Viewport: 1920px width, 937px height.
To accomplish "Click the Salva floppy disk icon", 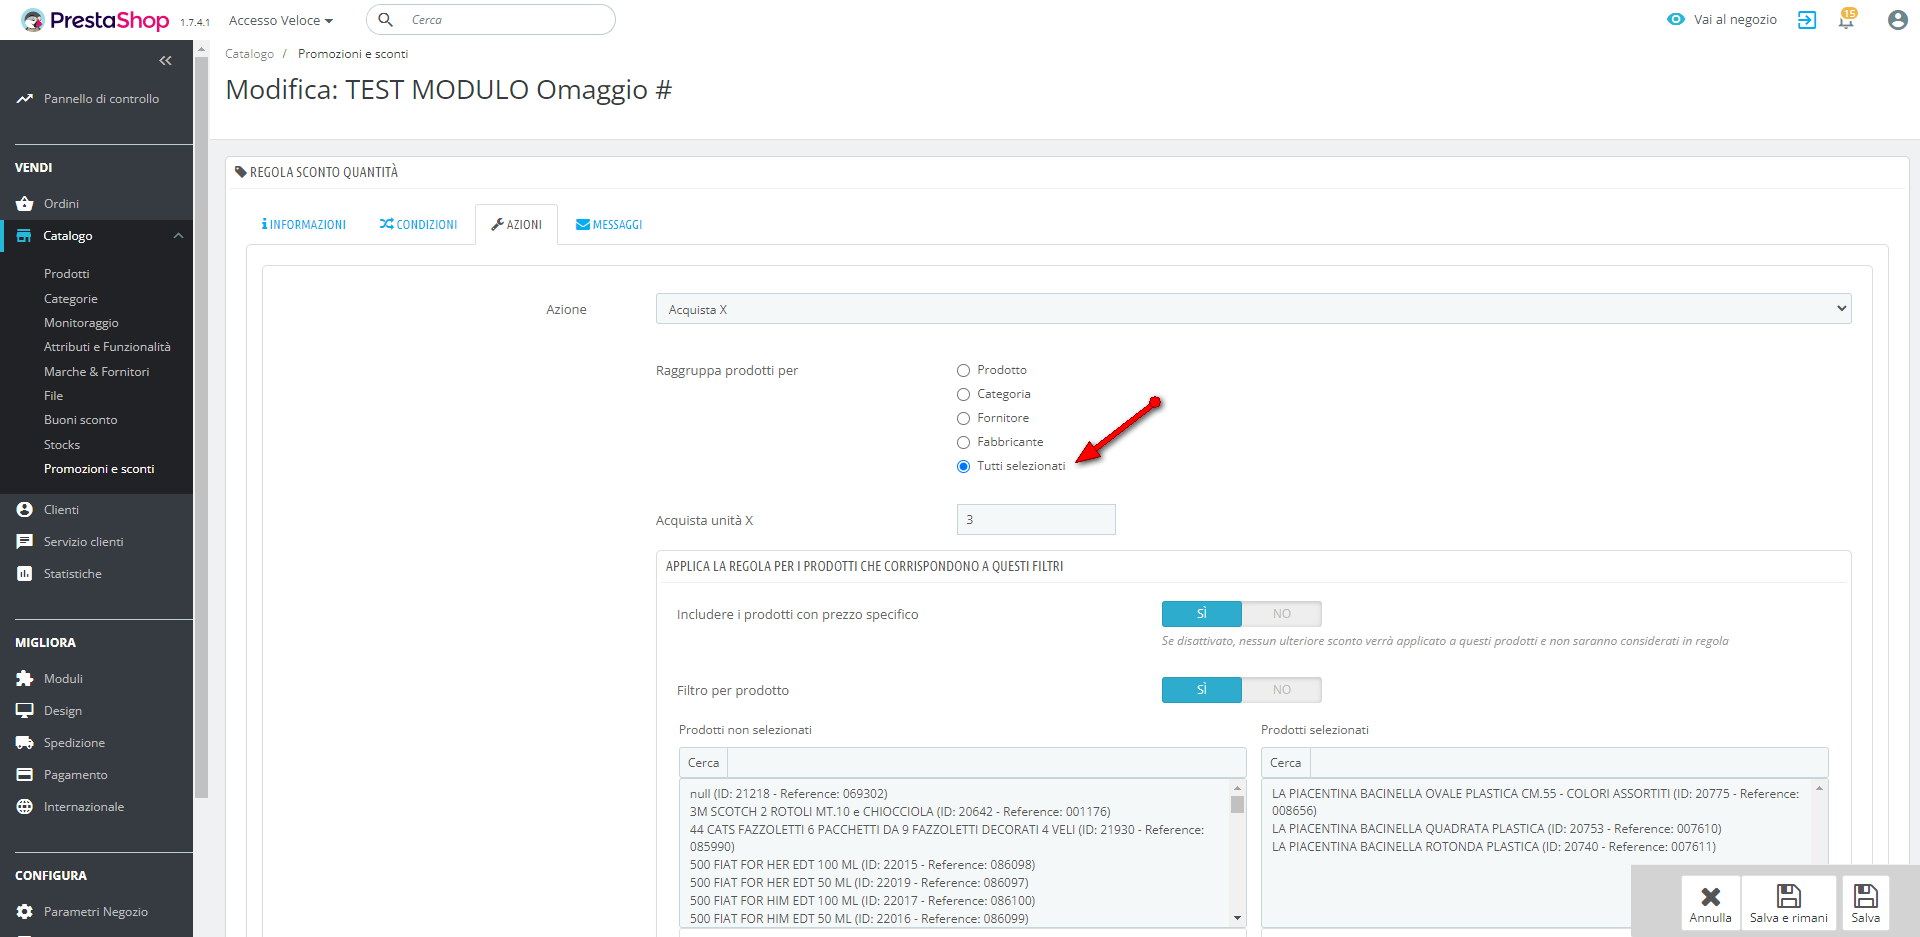I will 1865,896.
